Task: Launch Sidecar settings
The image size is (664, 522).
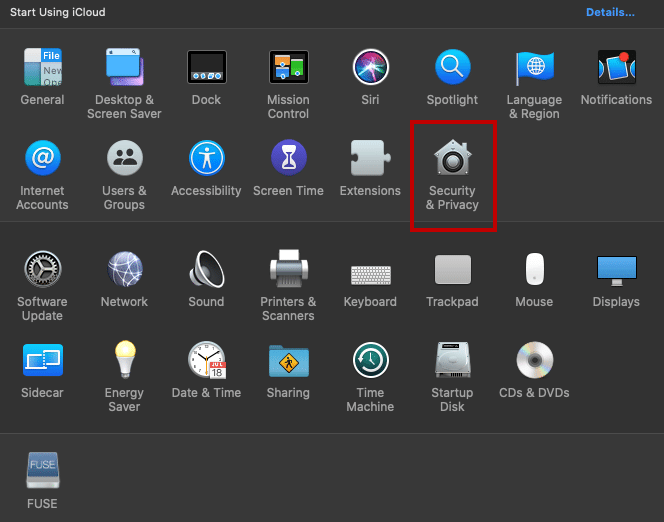Action: tap(42, 360)
